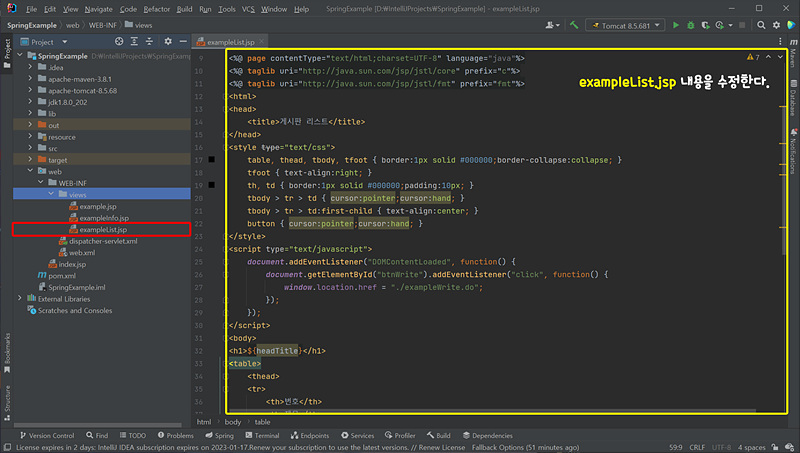The image size is (800, 453).
Task: Open the Navigate menu
Action: pos(98,9)
